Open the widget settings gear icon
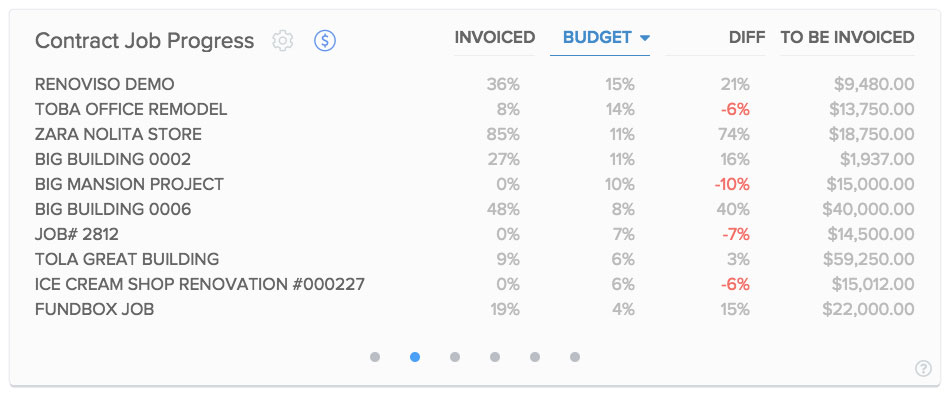Viewport: 949px width, 396px height. click(x=283, y=41)
